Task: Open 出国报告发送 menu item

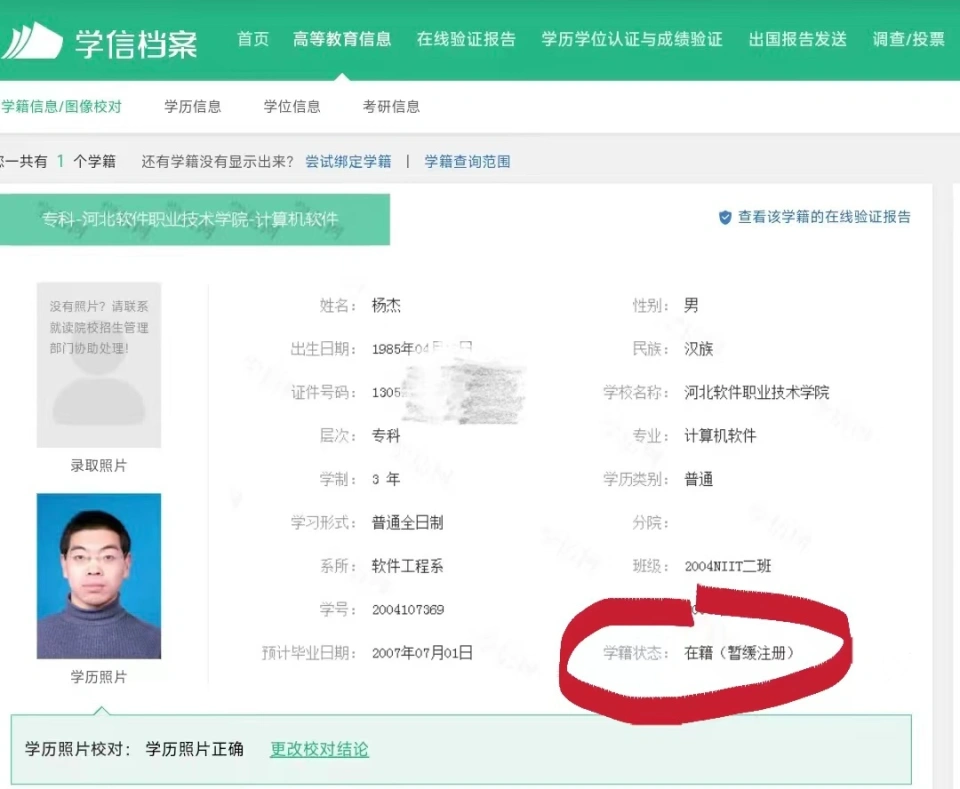Action: point(798,39)
